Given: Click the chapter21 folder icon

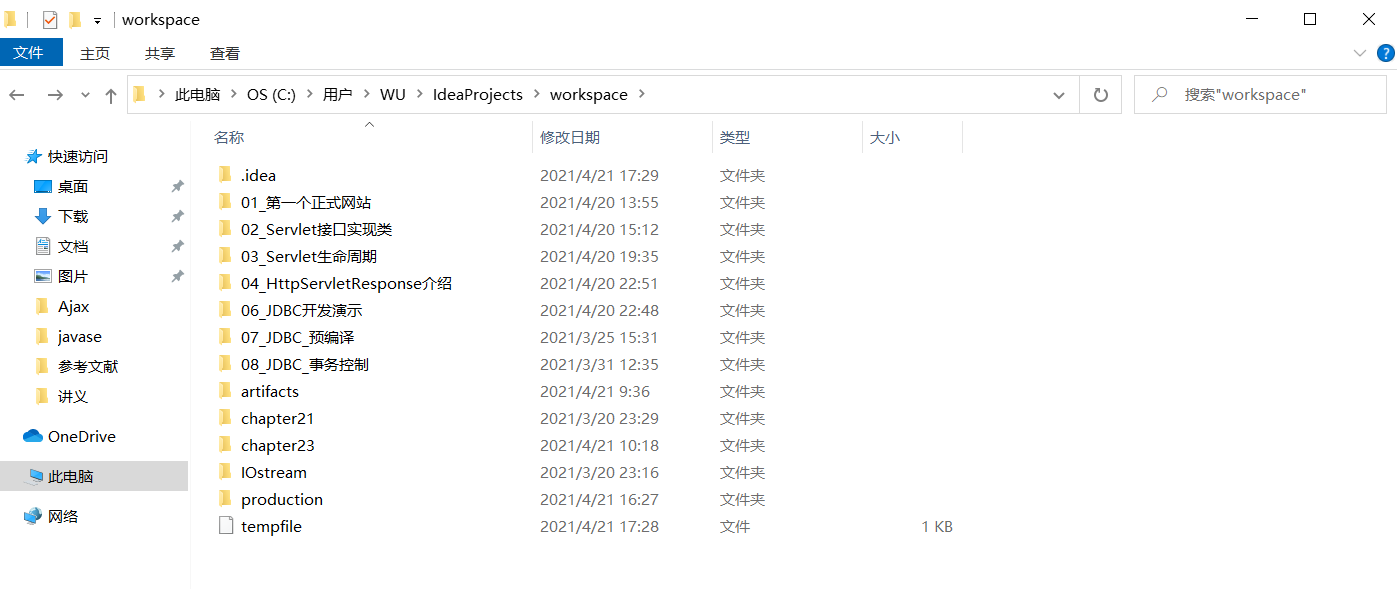Looking at the screenshot, I should (x=225, y=418).
